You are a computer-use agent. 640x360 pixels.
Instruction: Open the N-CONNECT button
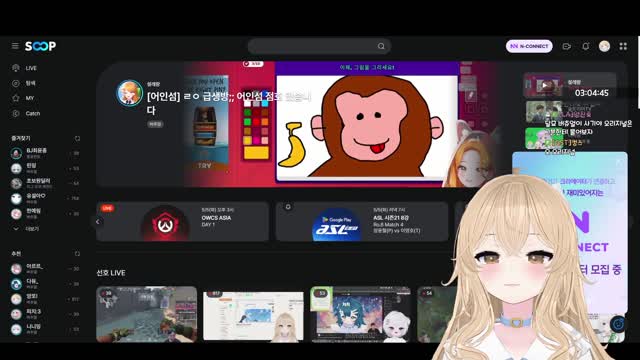(x=529, y=46)
